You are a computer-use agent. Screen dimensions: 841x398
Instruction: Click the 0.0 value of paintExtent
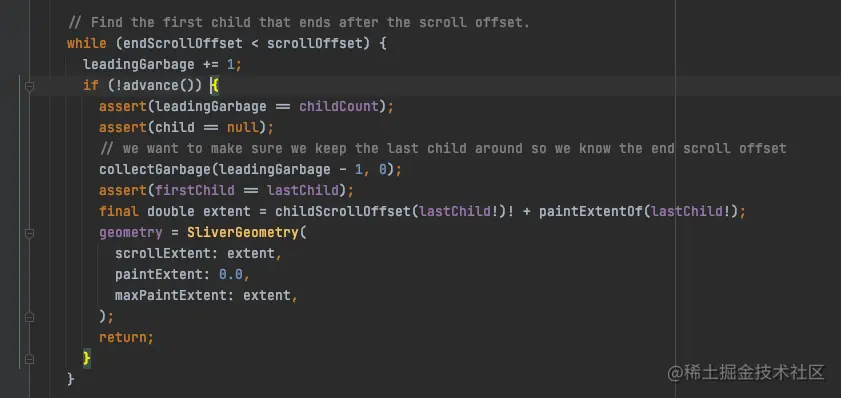tap(231, 275)
